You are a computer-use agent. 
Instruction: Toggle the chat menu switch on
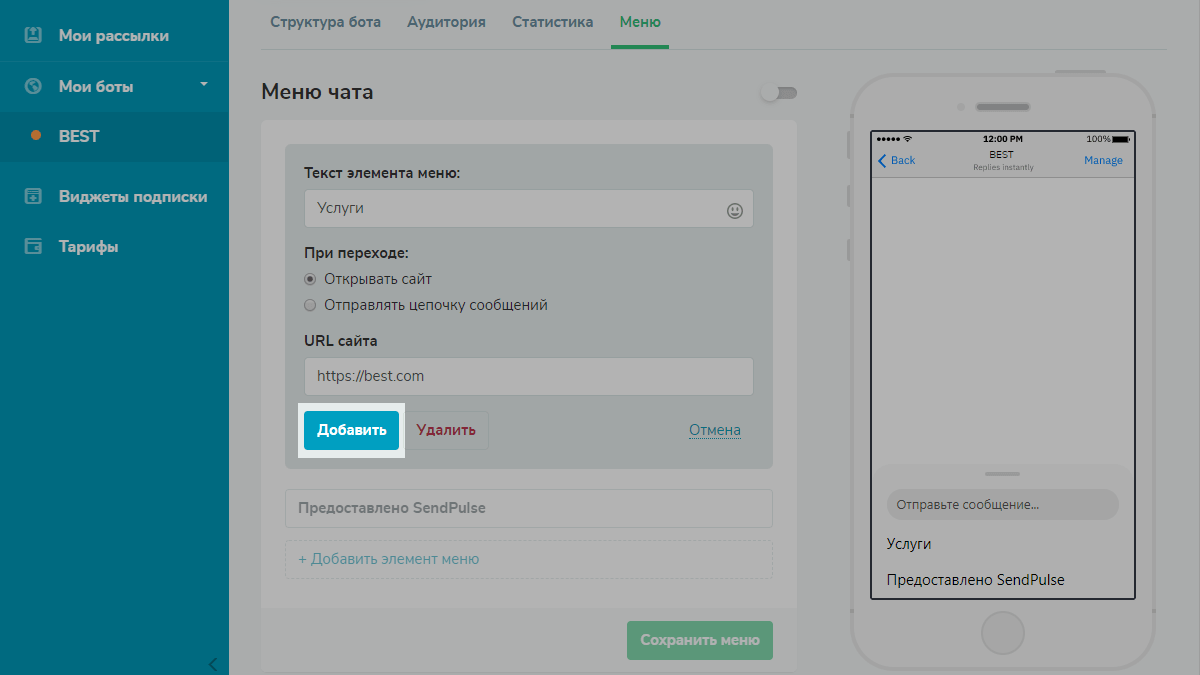tap(778, 93)
